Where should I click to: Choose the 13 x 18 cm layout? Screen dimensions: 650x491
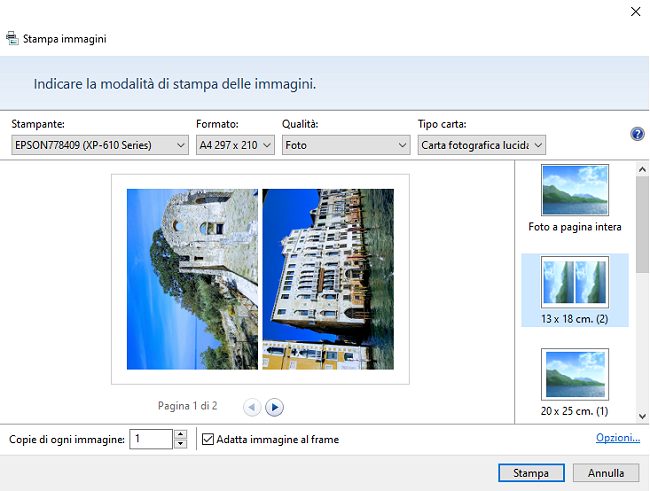tap(575, 290)
